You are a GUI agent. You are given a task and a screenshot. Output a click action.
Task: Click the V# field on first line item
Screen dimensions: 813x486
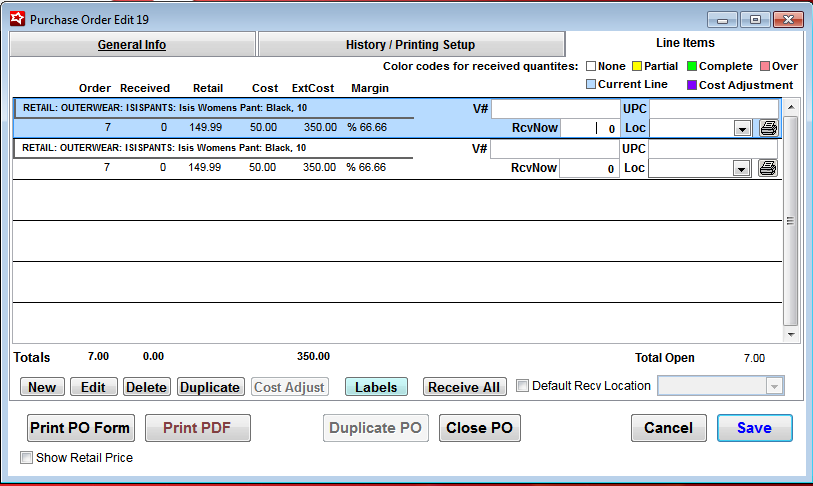[x=555, y=109]
